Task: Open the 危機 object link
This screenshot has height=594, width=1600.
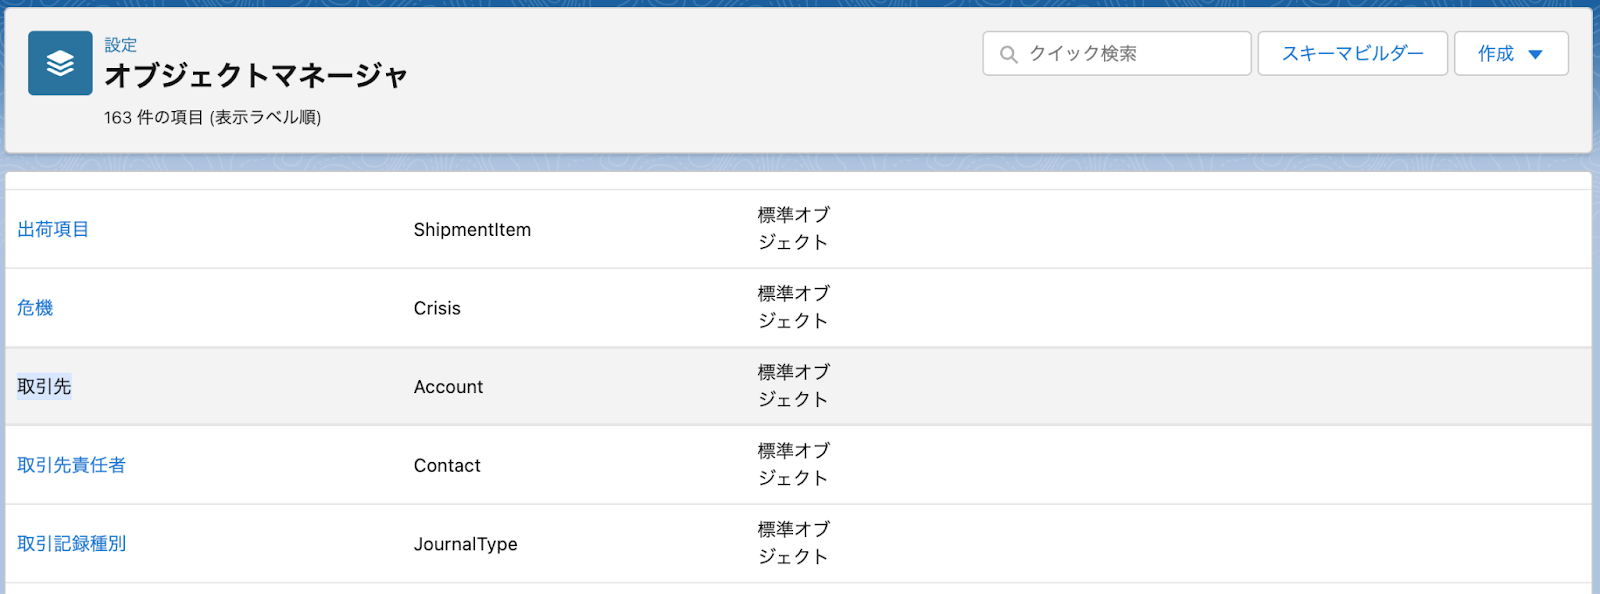Action: pyautogui.click(x=35, y=308)
